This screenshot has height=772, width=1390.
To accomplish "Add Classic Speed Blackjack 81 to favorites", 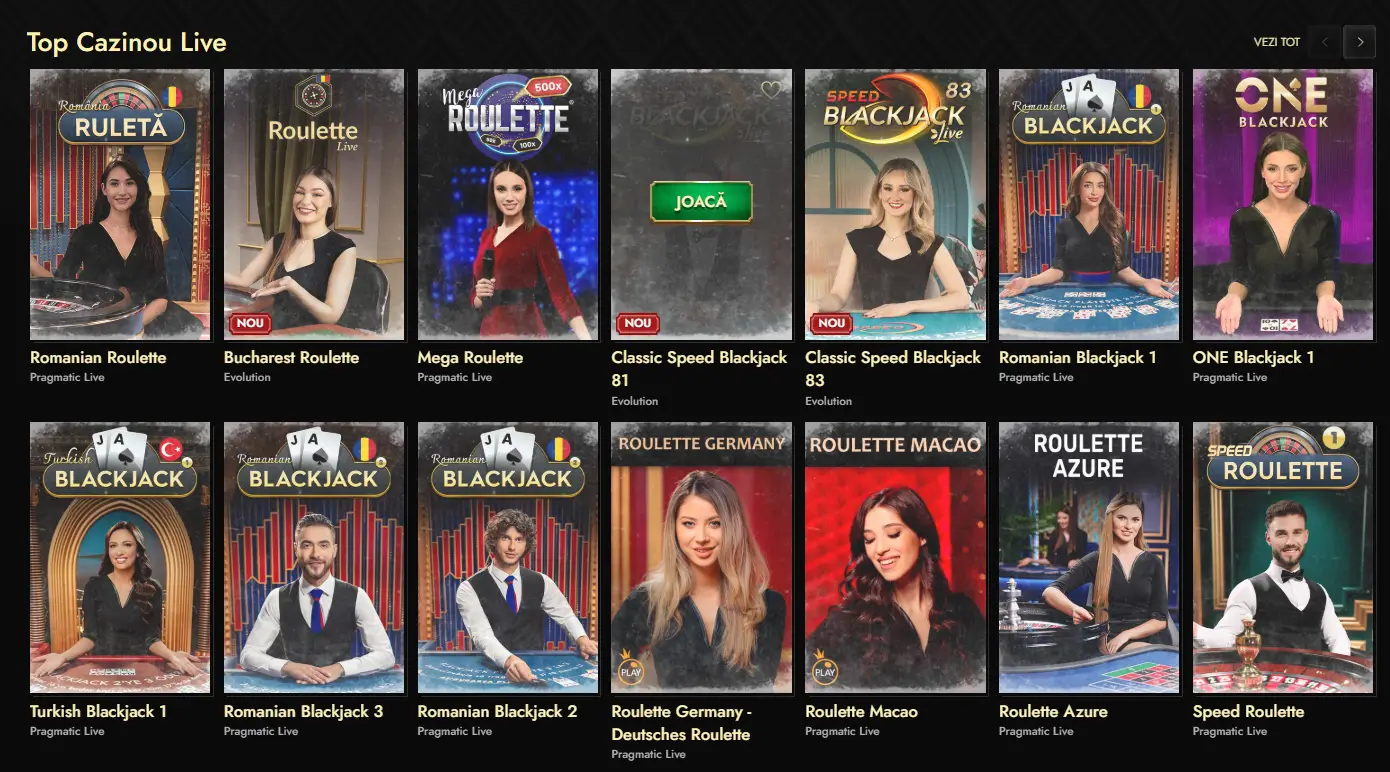I will coord(771,90).
